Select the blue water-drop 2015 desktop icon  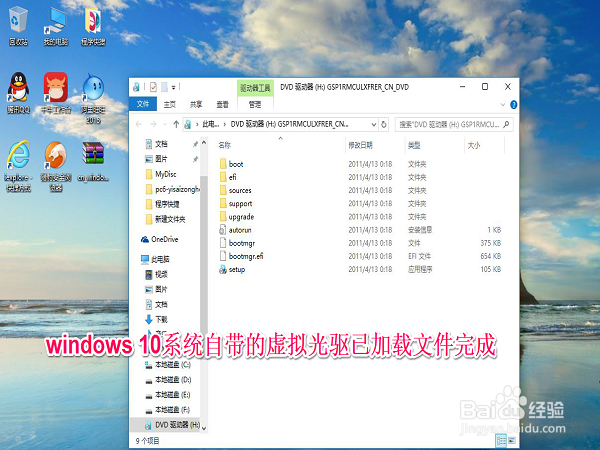pos(93,98)
